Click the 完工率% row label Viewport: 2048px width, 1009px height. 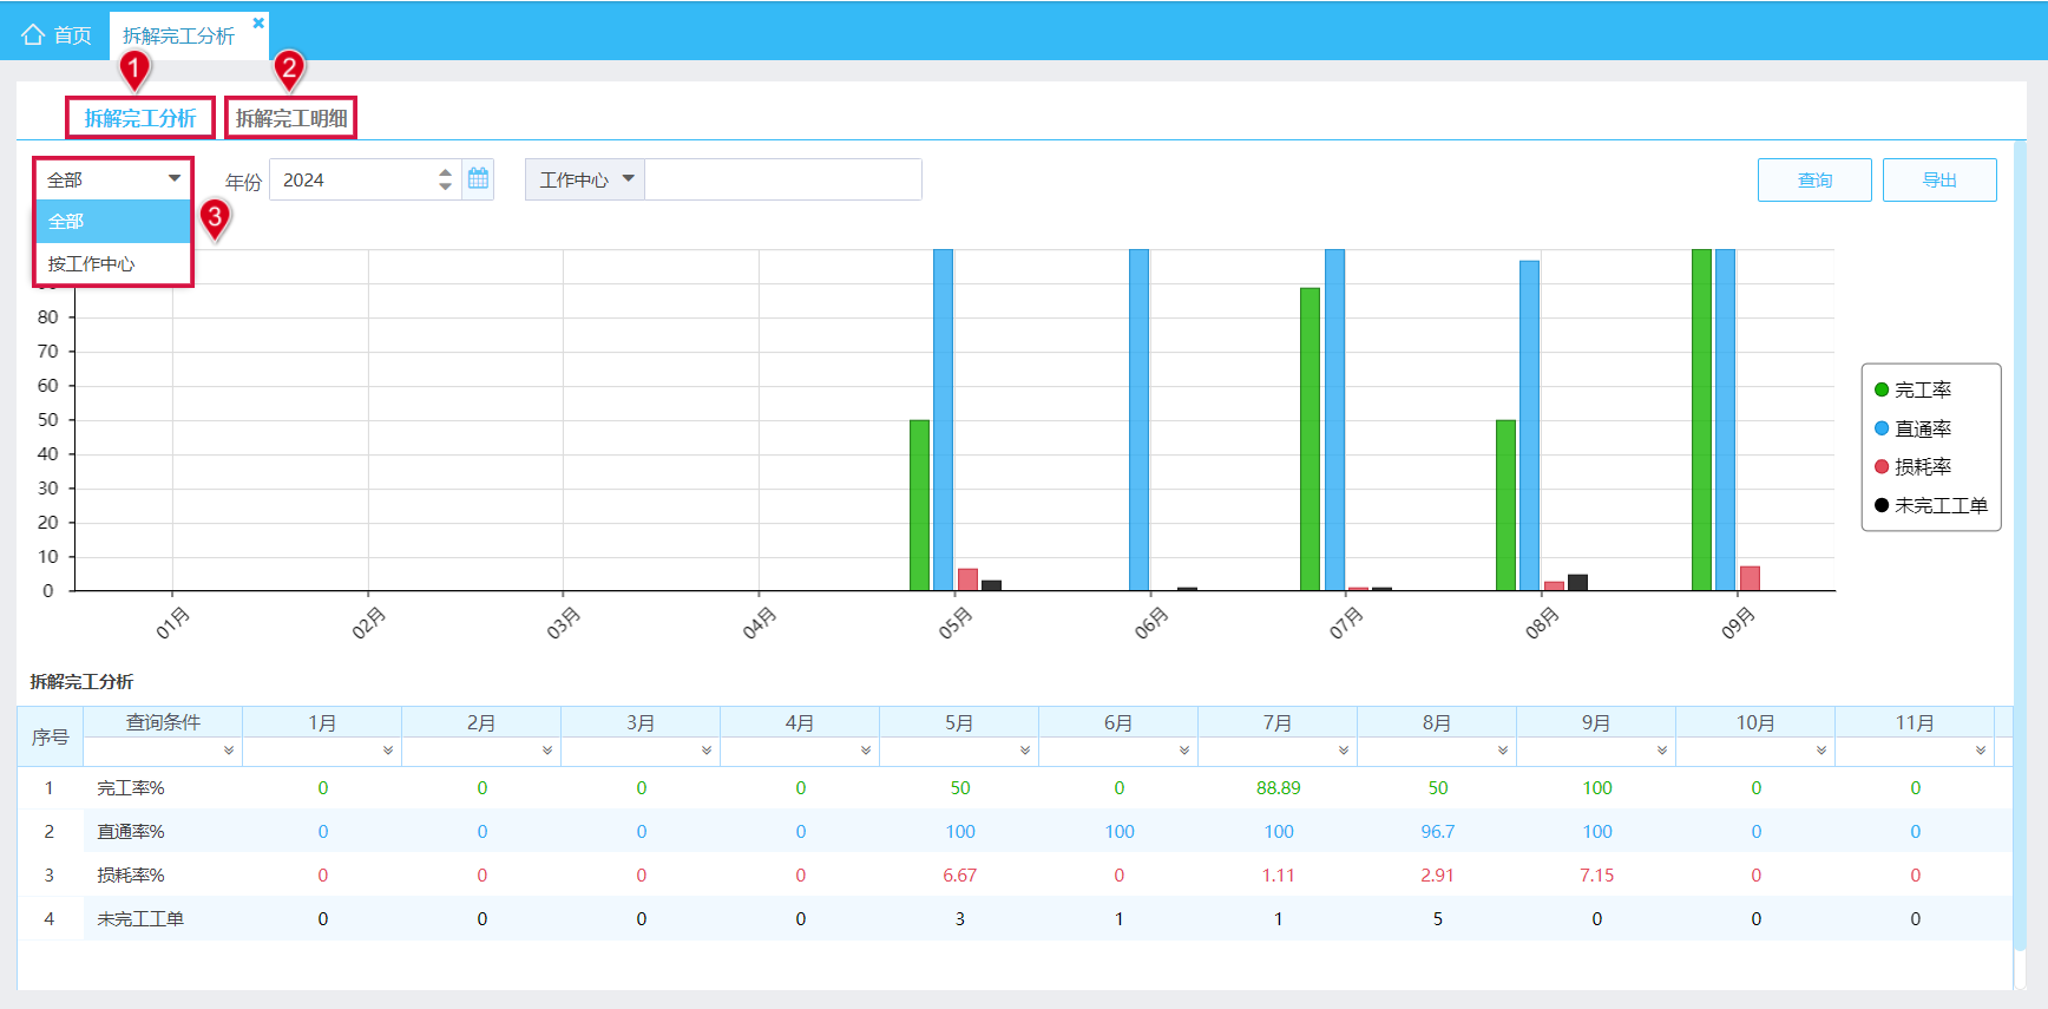pyautogui.click(x=130, y=788)
